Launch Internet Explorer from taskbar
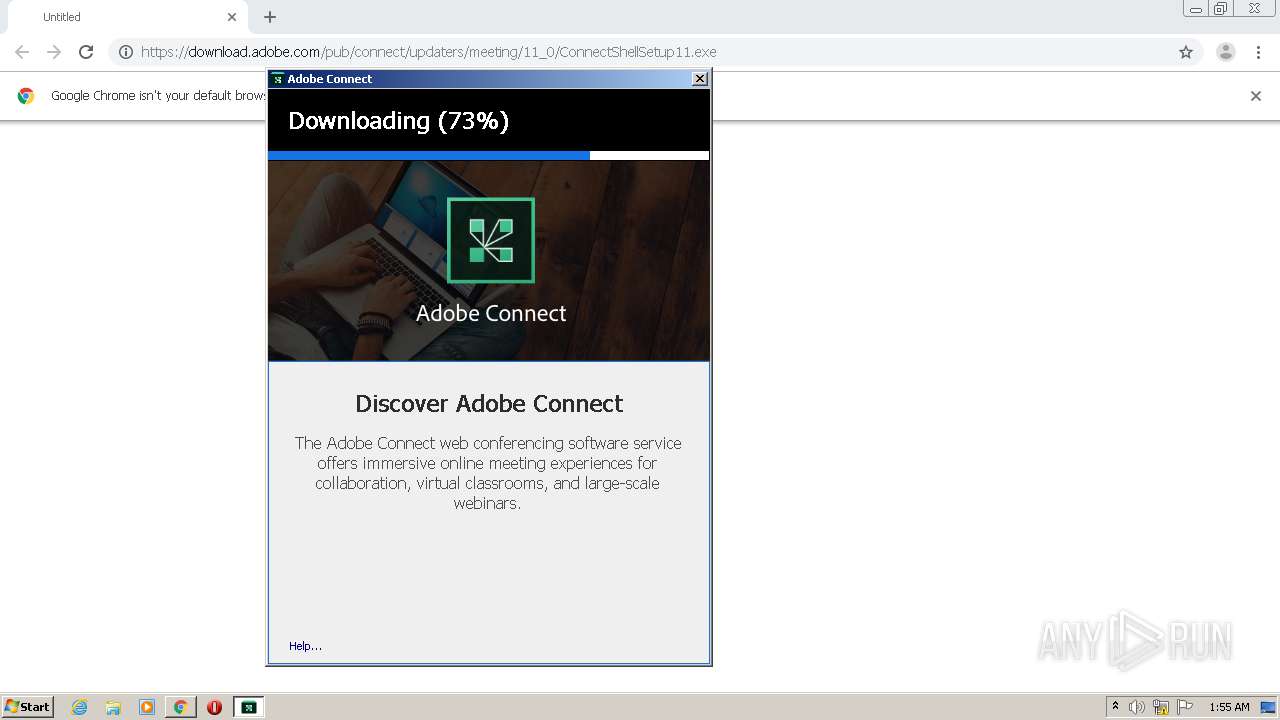 click(80, 707)
